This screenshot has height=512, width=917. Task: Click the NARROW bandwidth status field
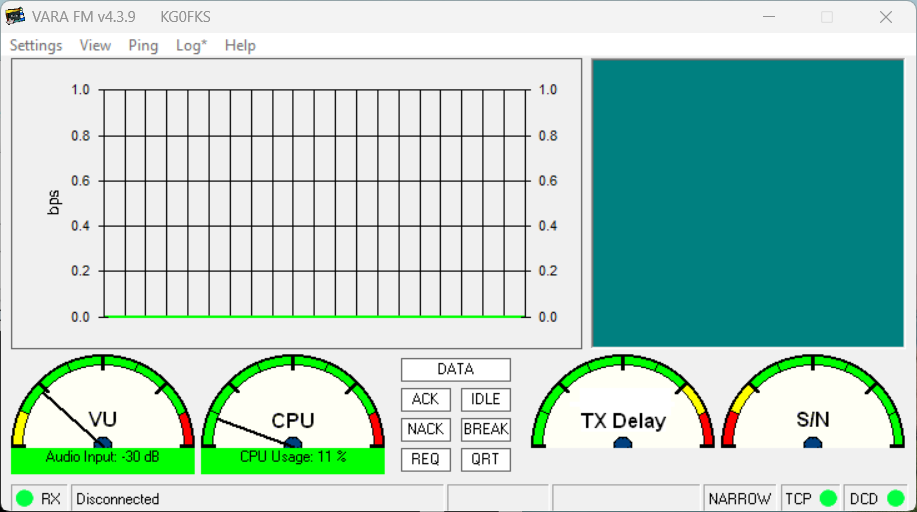click(740, 498)
